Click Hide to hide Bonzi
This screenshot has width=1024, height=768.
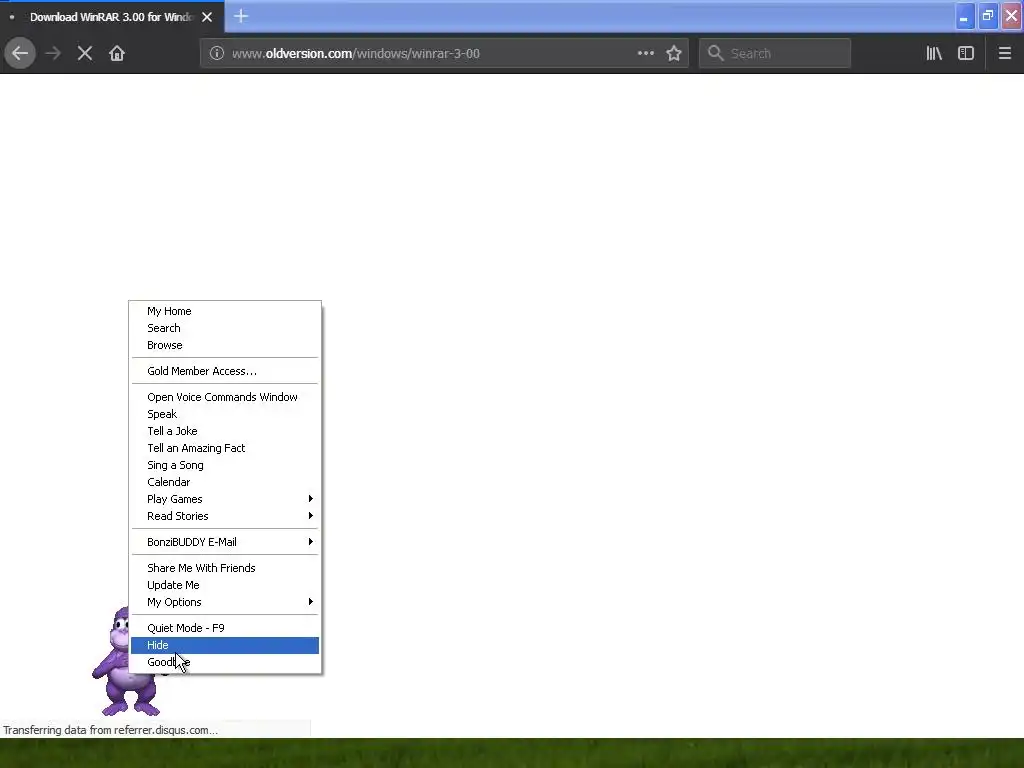coord(225,645)
